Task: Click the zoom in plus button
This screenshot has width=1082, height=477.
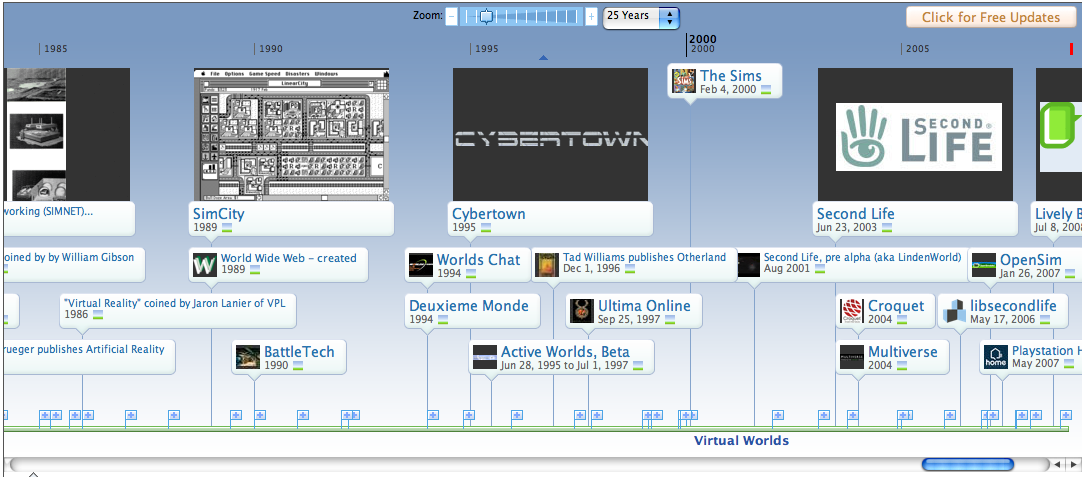Action: (x=591, y=17)
